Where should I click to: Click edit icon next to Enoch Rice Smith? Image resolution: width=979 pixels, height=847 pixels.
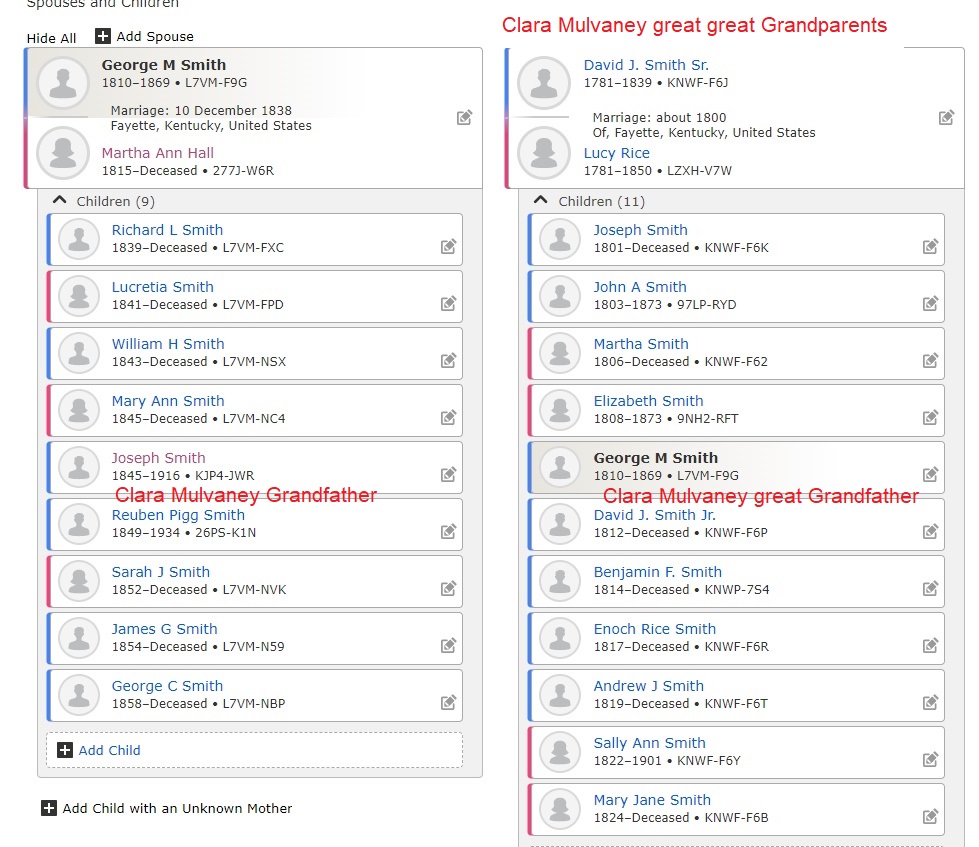click(x=930, y=645)
